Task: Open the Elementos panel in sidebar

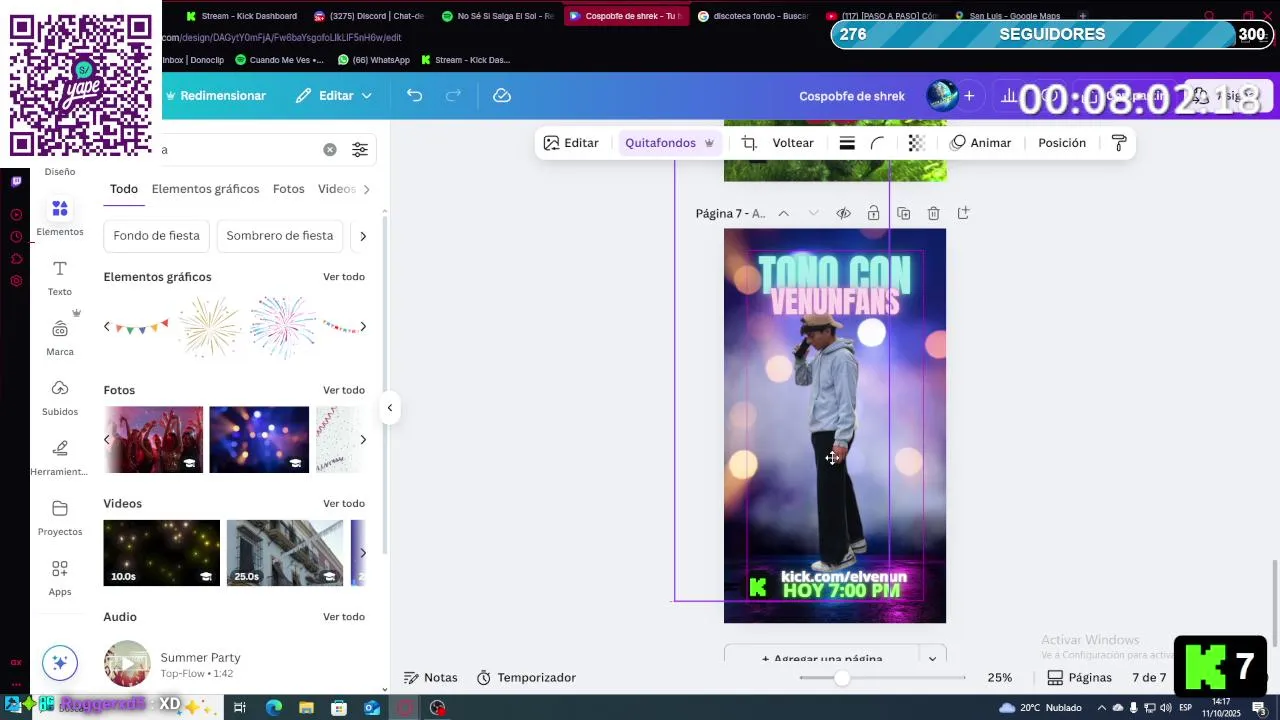Action: 60,217
